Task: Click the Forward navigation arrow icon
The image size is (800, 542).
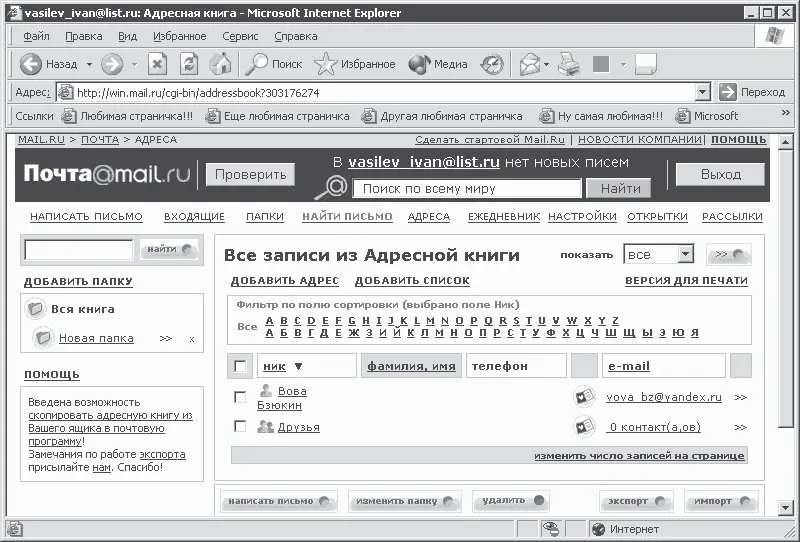Action: click(x=112, y=64)
